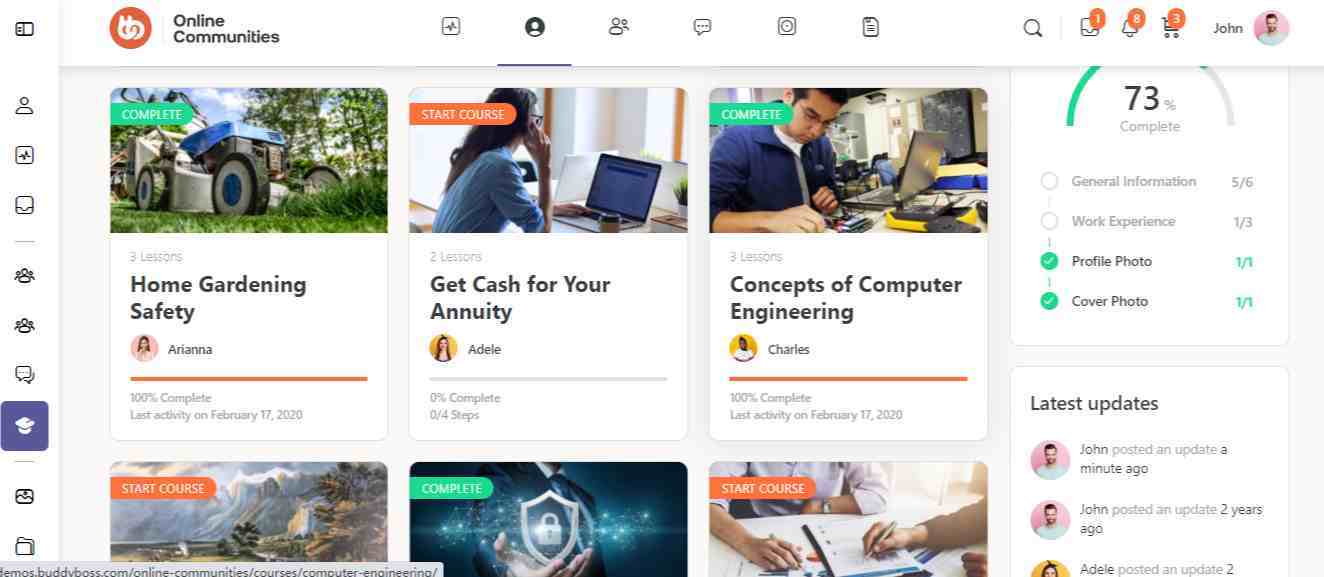Open messages inbox icon in header
1324x577 pixels.
[1090, 28]
